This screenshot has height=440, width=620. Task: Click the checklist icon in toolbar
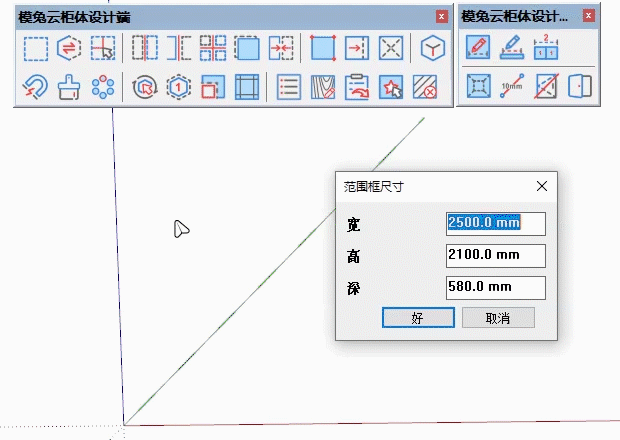click(x=289, y=87)
